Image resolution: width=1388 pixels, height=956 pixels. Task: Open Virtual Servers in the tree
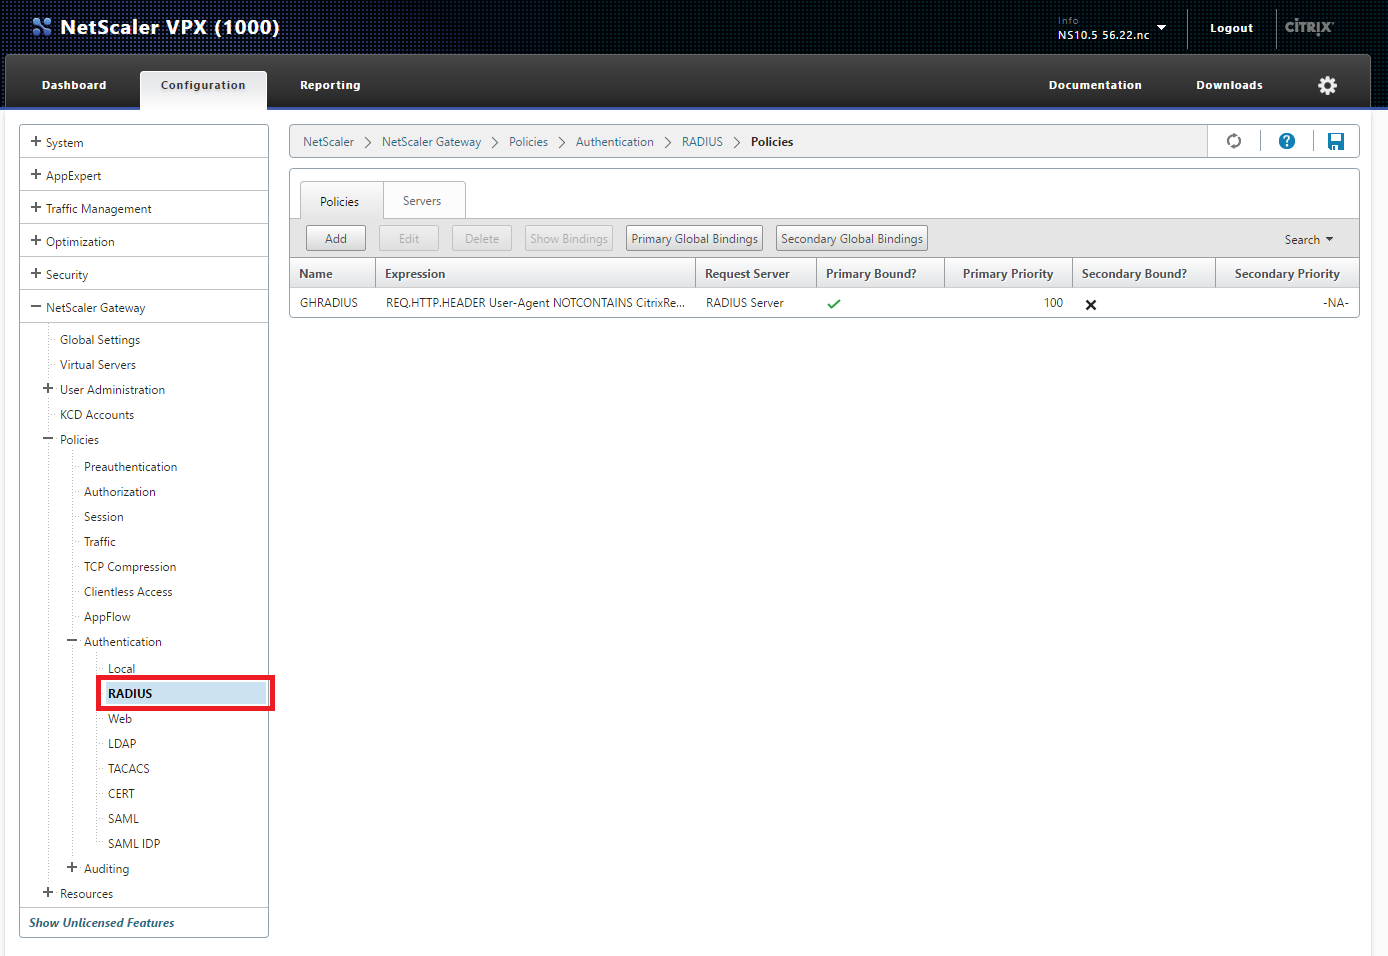98,365
